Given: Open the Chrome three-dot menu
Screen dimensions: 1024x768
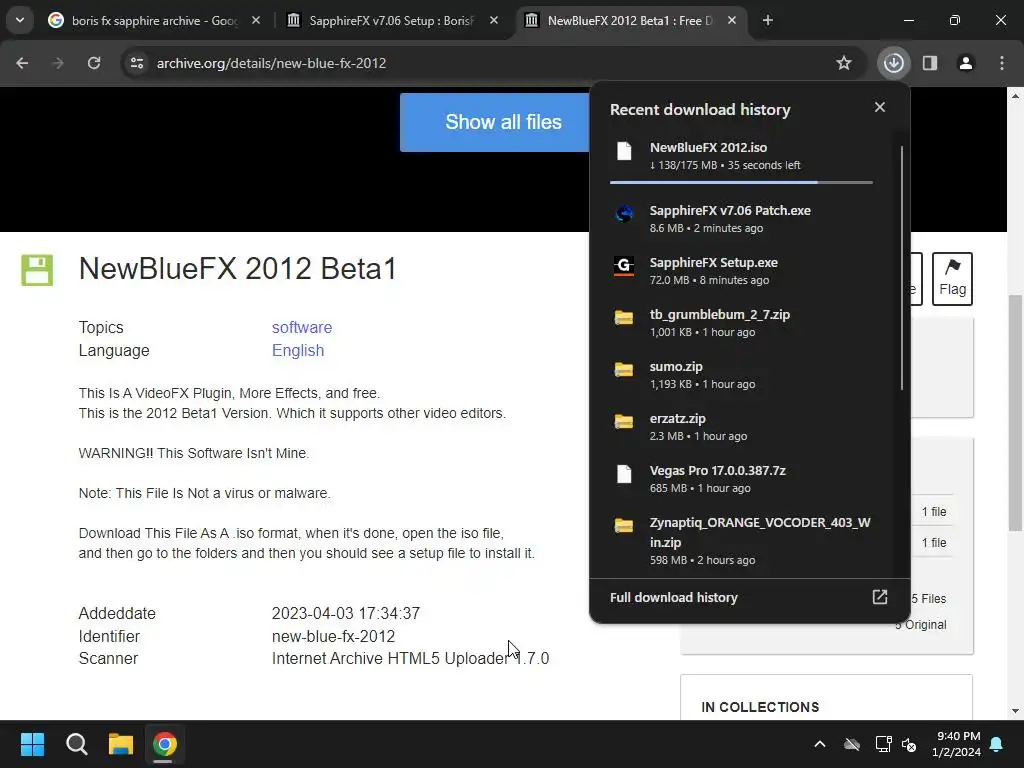Looking at the screenshot, I should point(1002,63).
